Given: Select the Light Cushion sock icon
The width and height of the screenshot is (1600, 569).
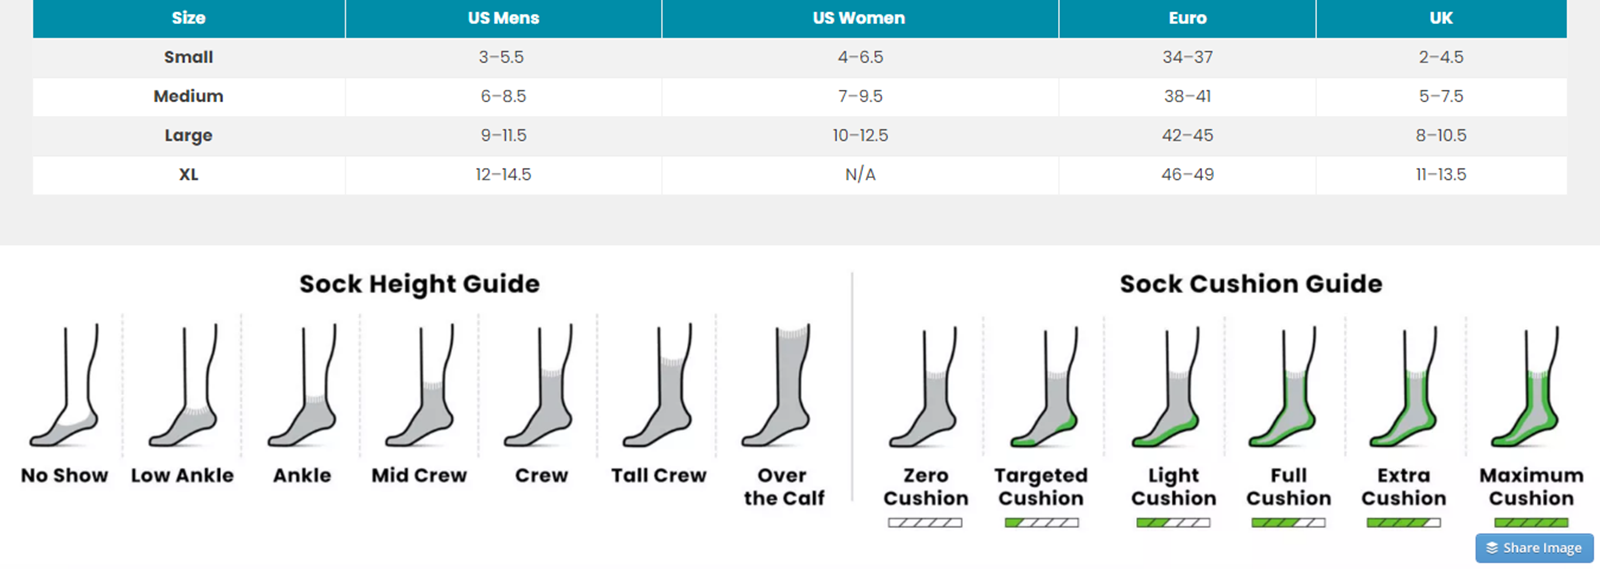Looking at the screenshot, I should [1167, 388].
